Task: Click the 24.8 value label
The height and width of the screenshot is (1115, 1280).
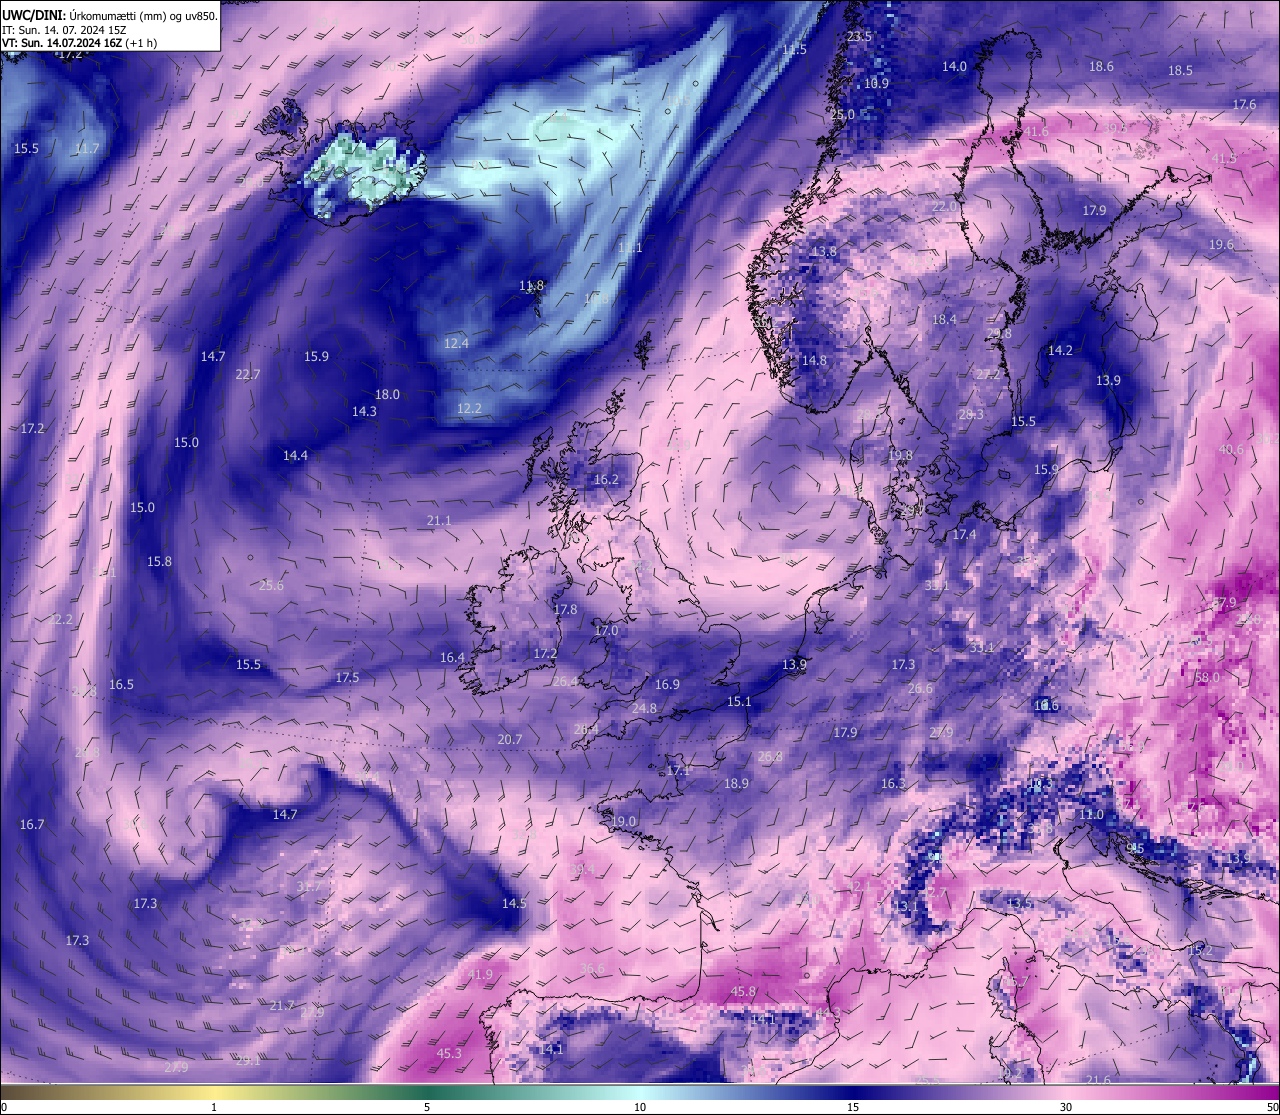Action: [x=645, y=709]
